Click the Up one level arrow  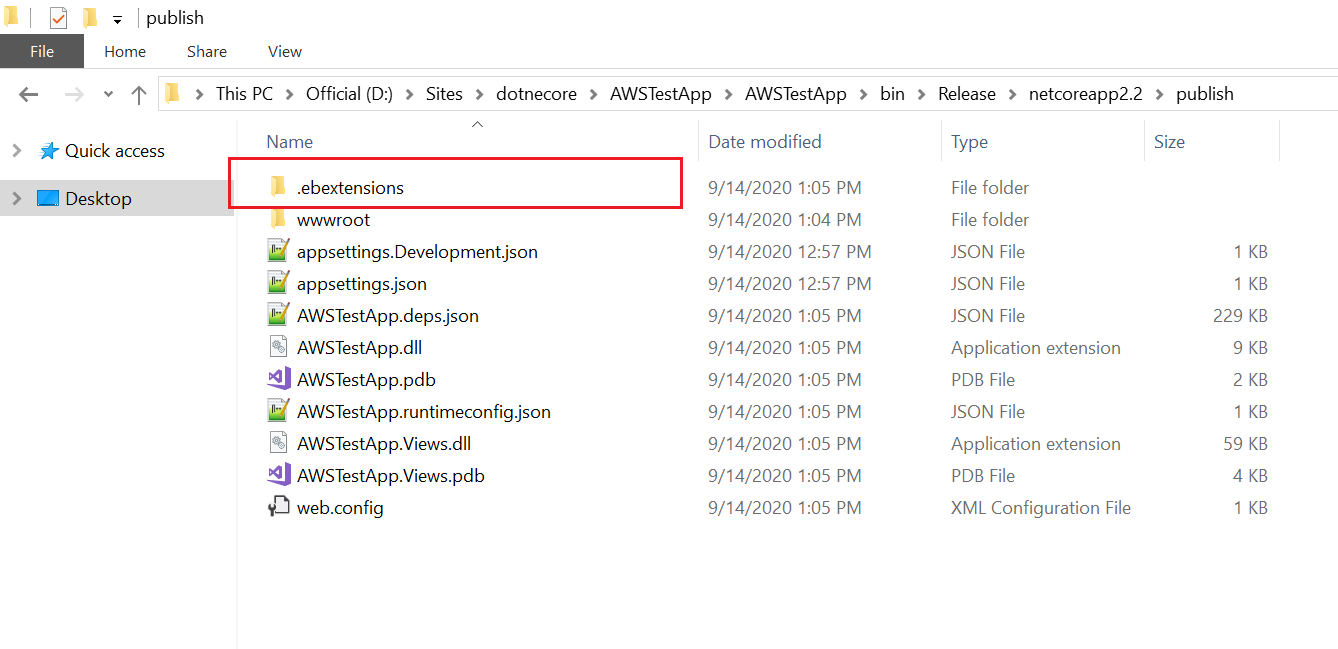tap(139, 94)
